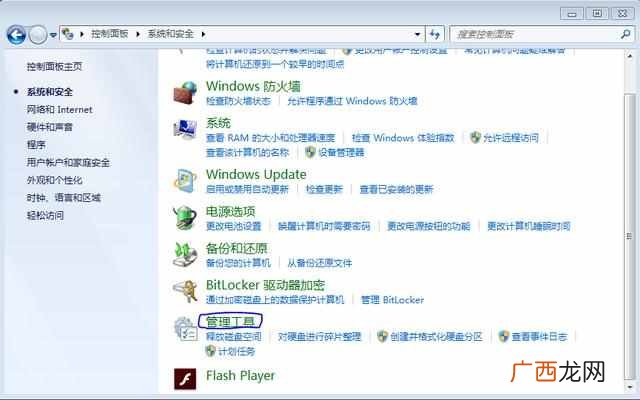This screenshot has width=640, height=400.
Task: Click the vertical scrollbar thumb
Action: pos(630,236)
